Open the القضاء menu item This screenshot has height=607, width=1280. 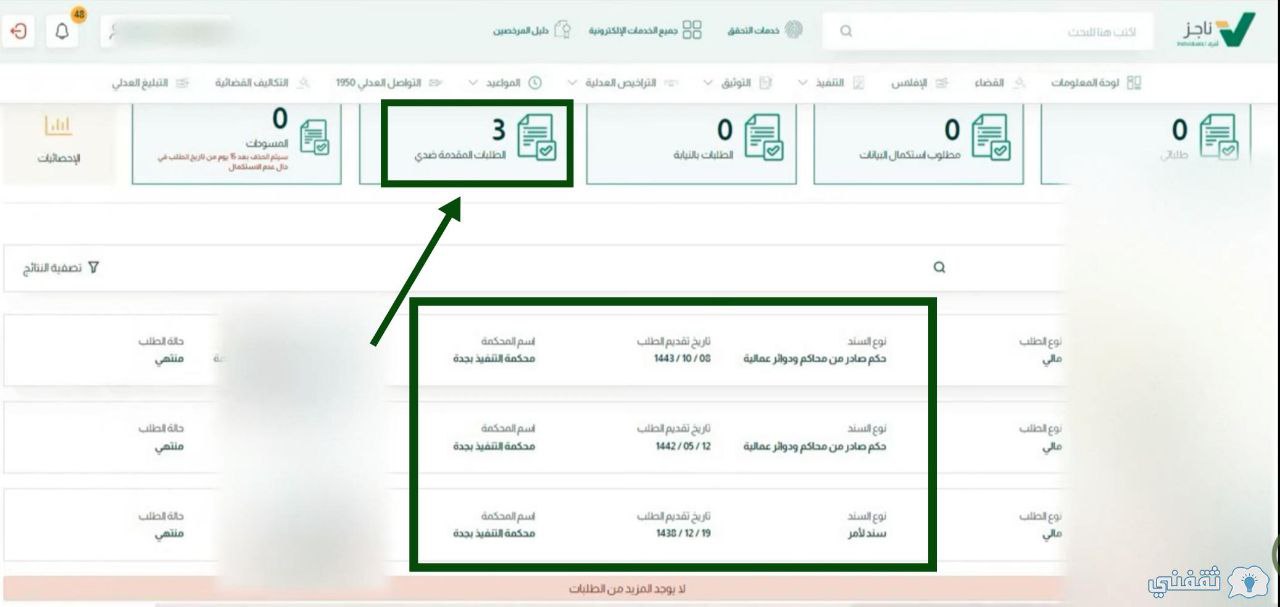[x=1000, y=83]
